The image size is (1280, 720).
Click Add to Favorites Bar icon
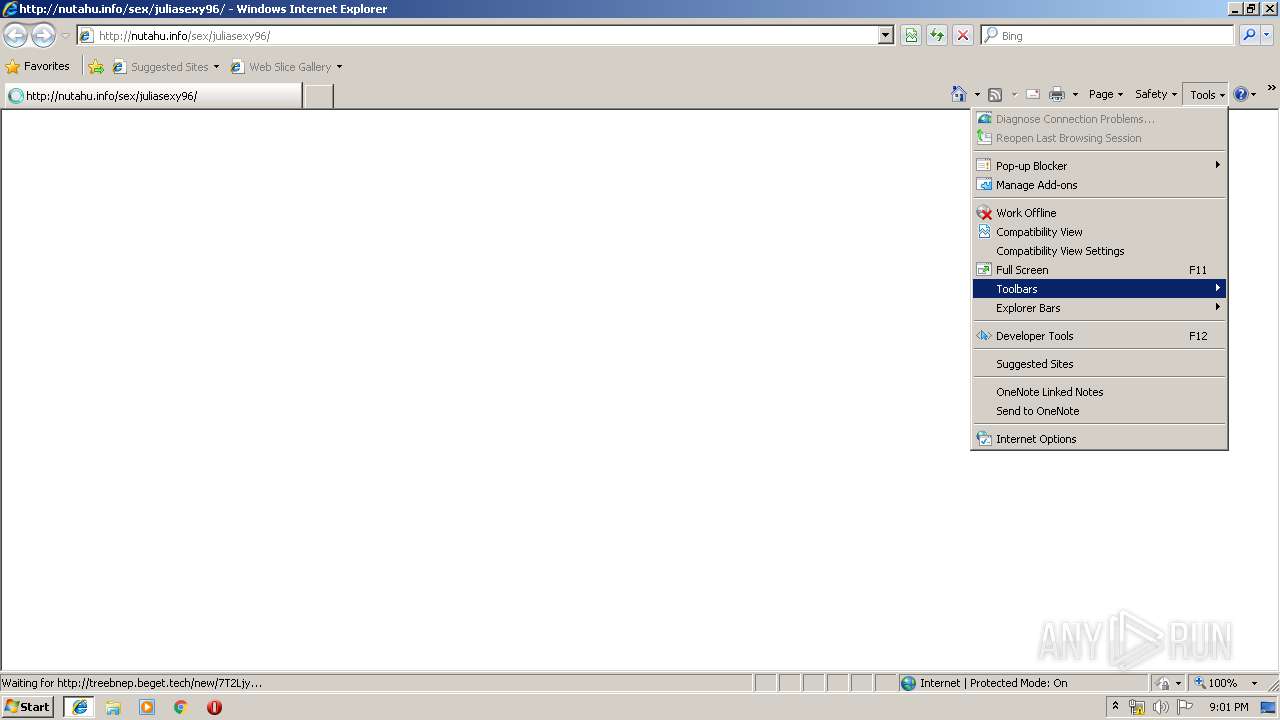tap(96, 67)
